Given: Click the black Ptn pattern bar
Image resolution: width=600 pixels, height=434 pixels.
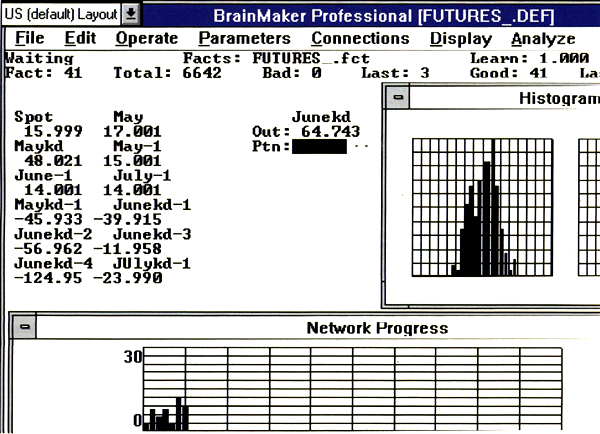Looking at the screenshot, I should [x=320, y=147].
